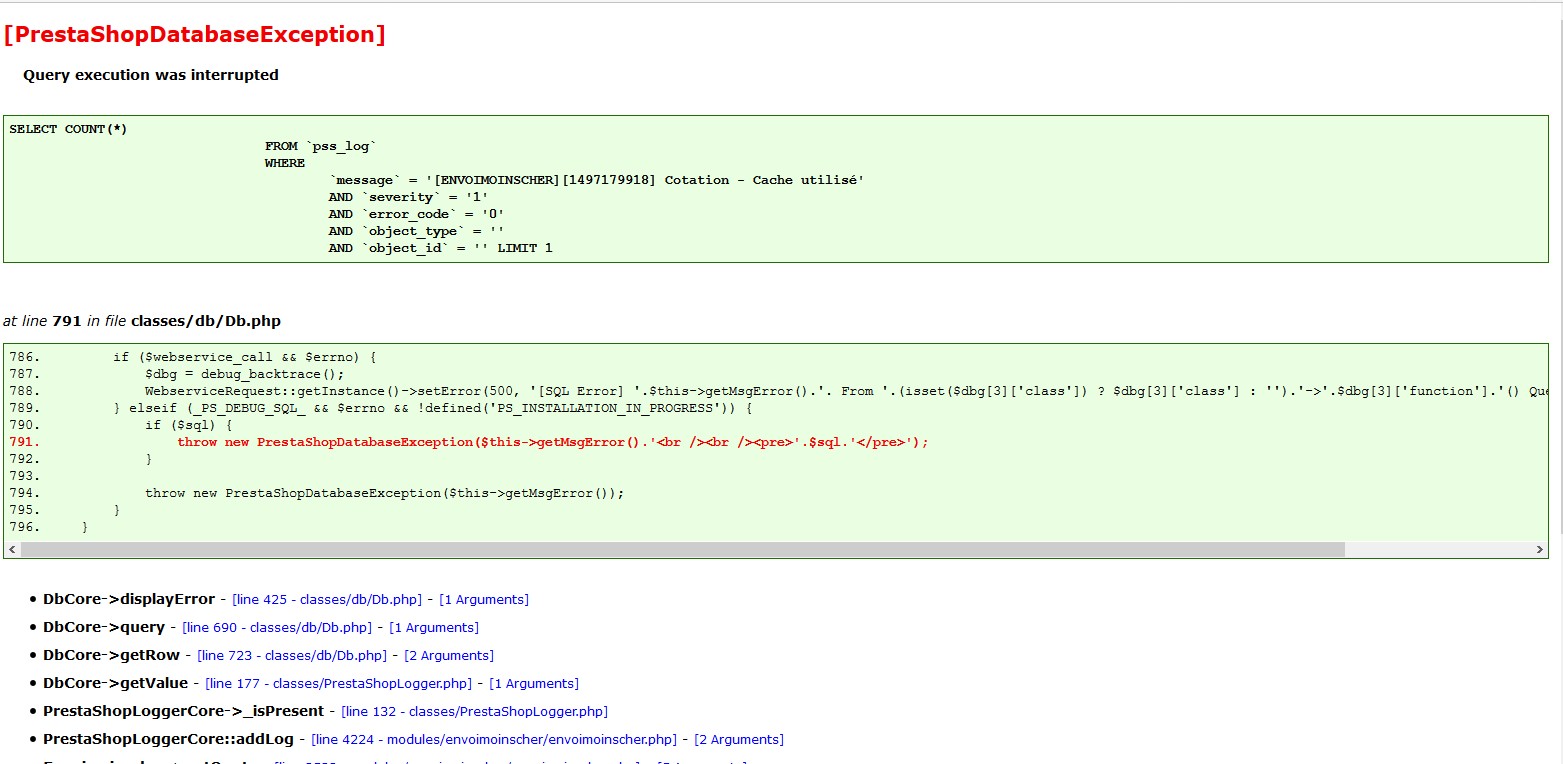Image resolution: width=1563 pixels, height=764 pixels.
Task: Click the "SELECT COUNT(*)" query line
Action: click(68, 129)
